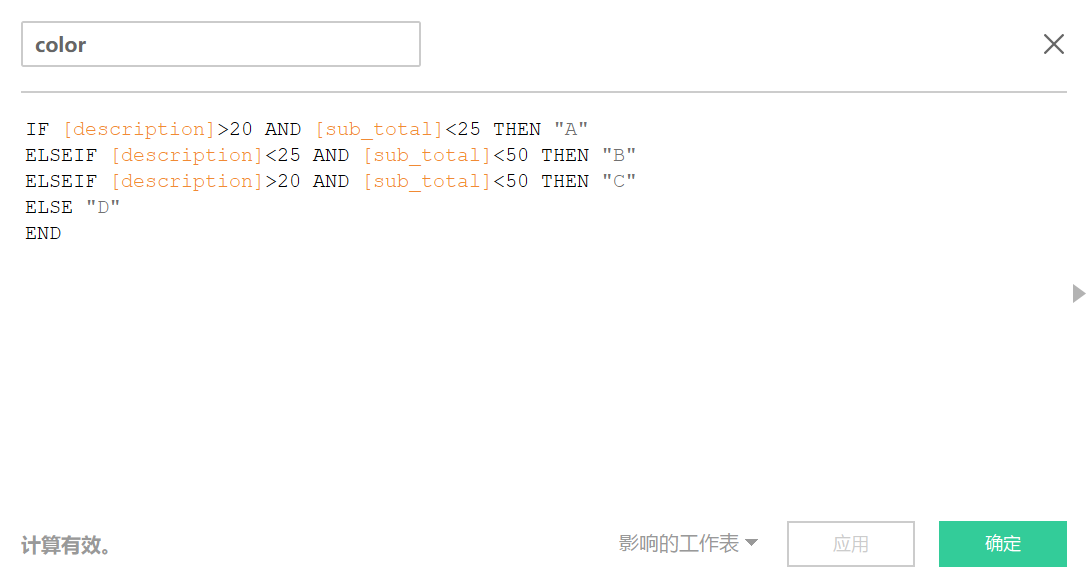Image resolution: width=1090 pixels, height=582 pixels.
Task: Click the ELSE keyword on the fourth line
Action: point(49,207)
